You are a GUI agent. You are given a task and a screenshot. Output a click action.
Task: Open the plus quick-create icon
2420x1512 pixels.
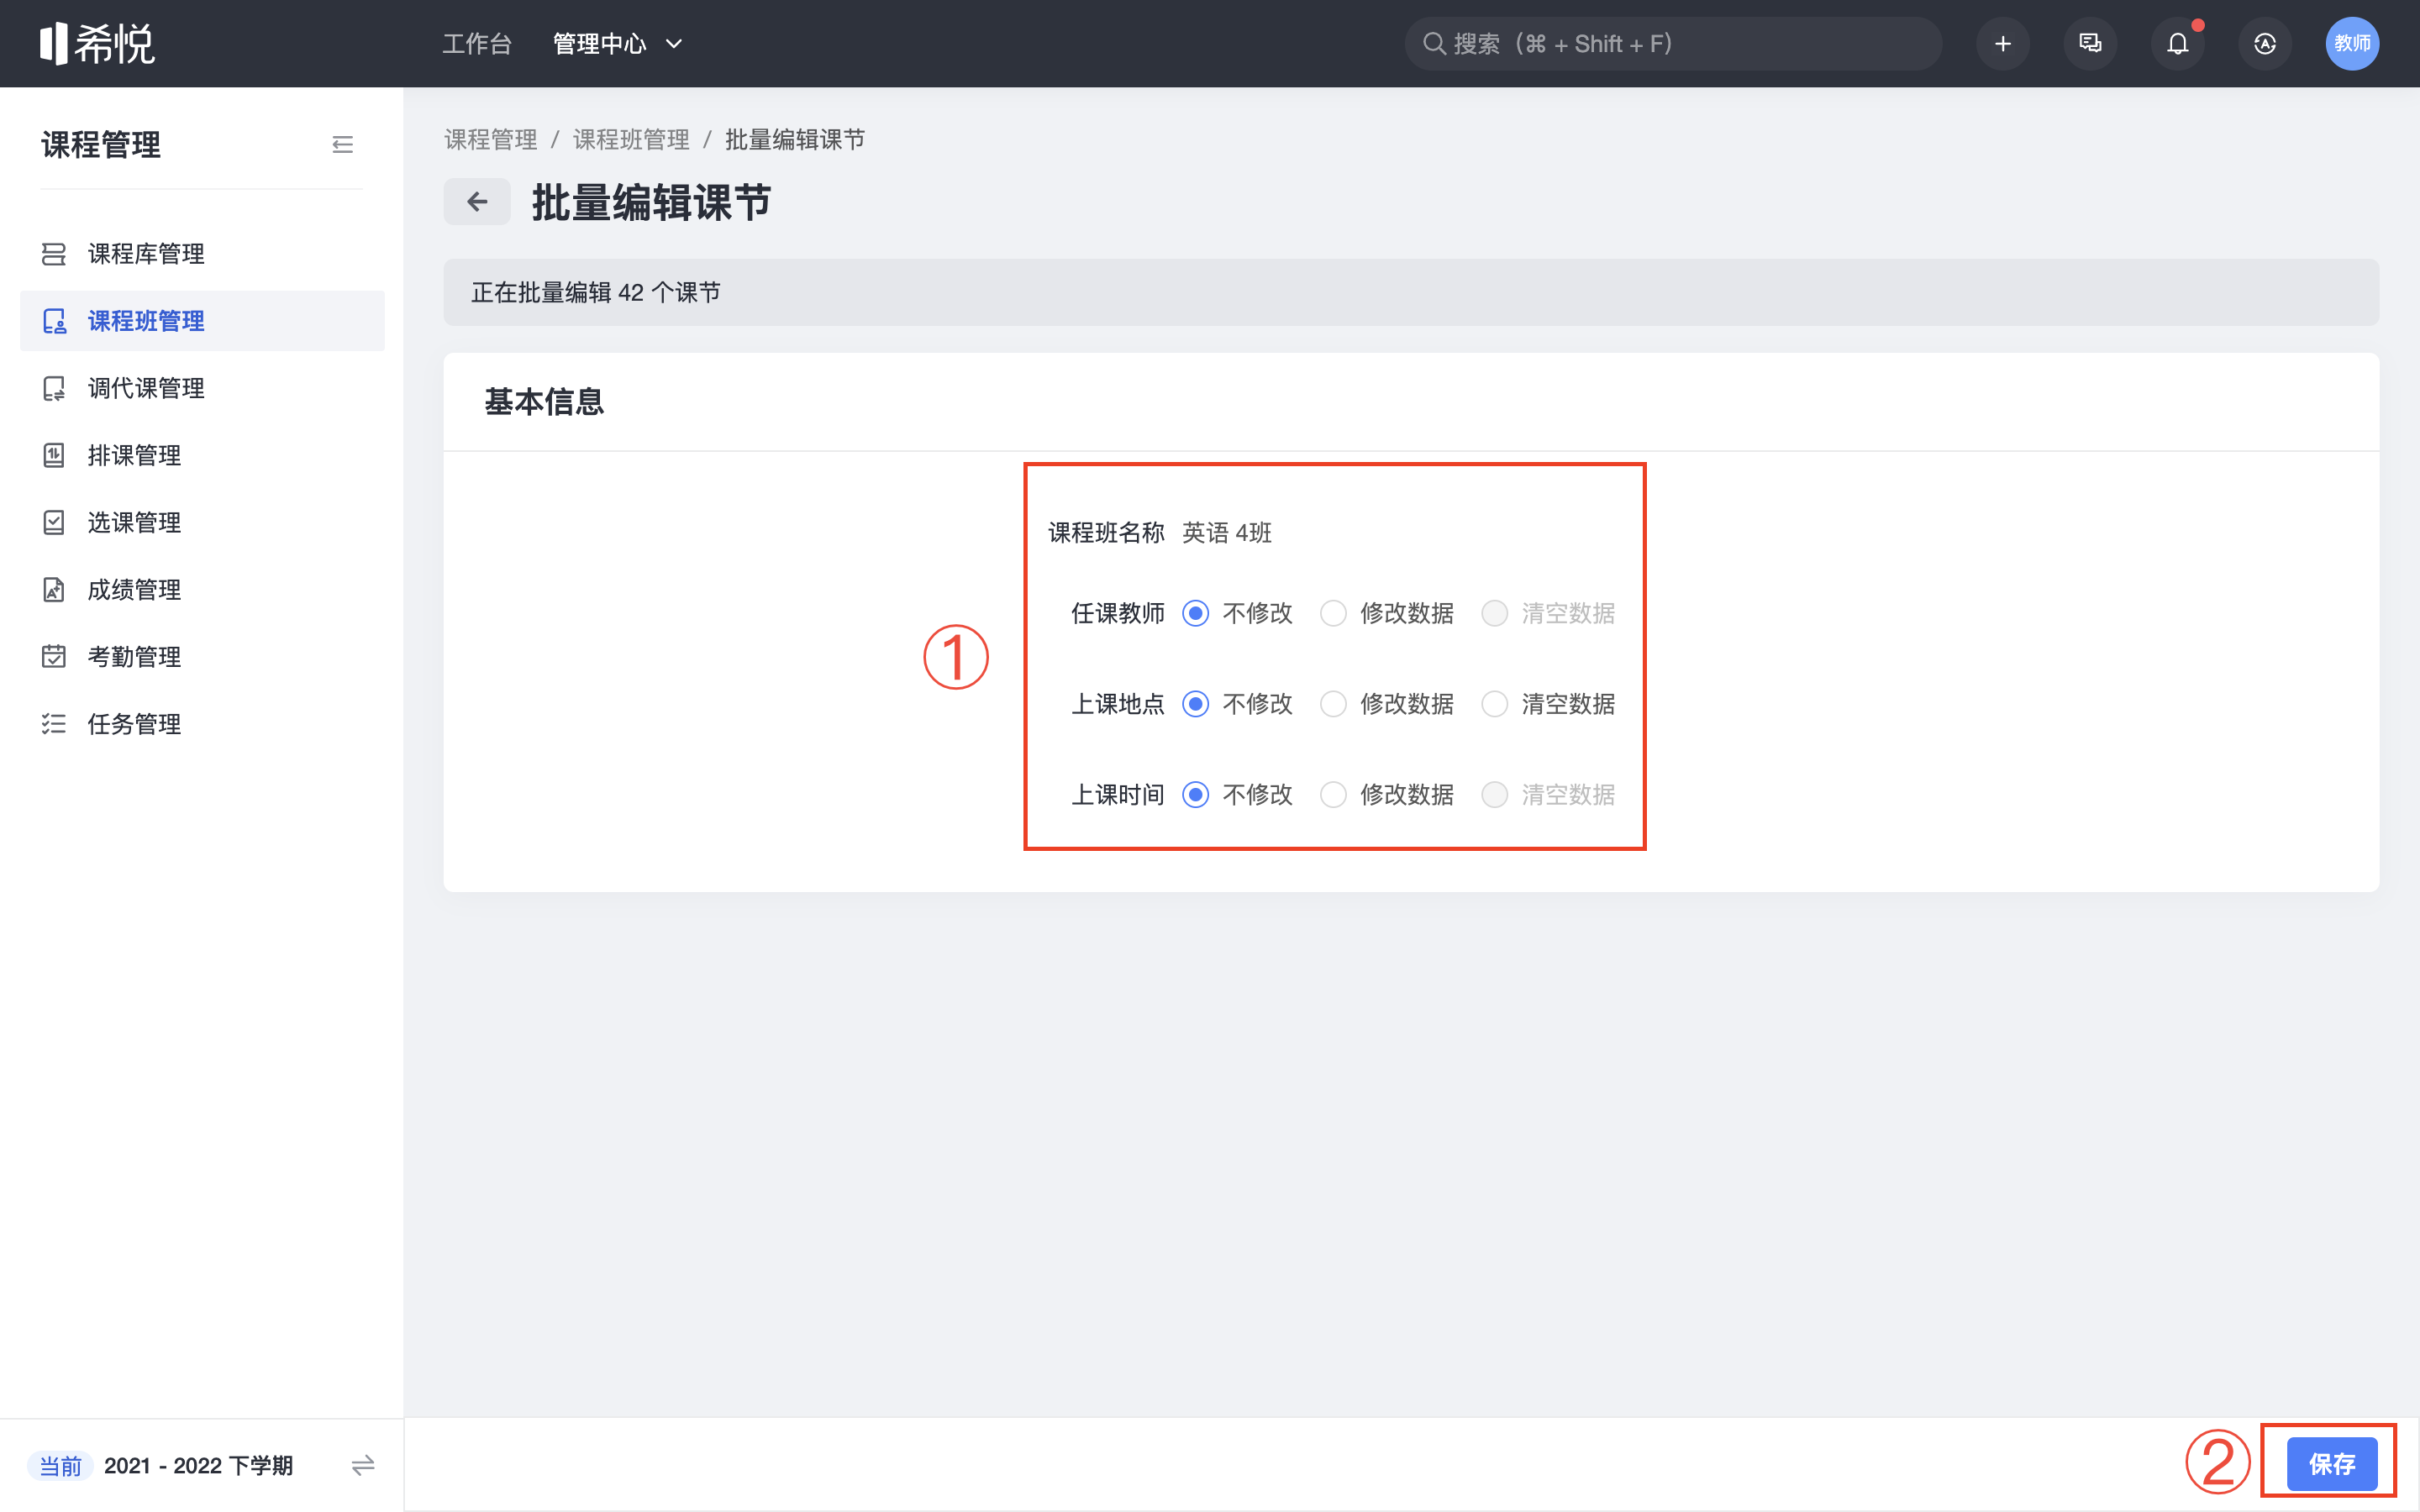pyautogui.click(x=2002, y=44)
